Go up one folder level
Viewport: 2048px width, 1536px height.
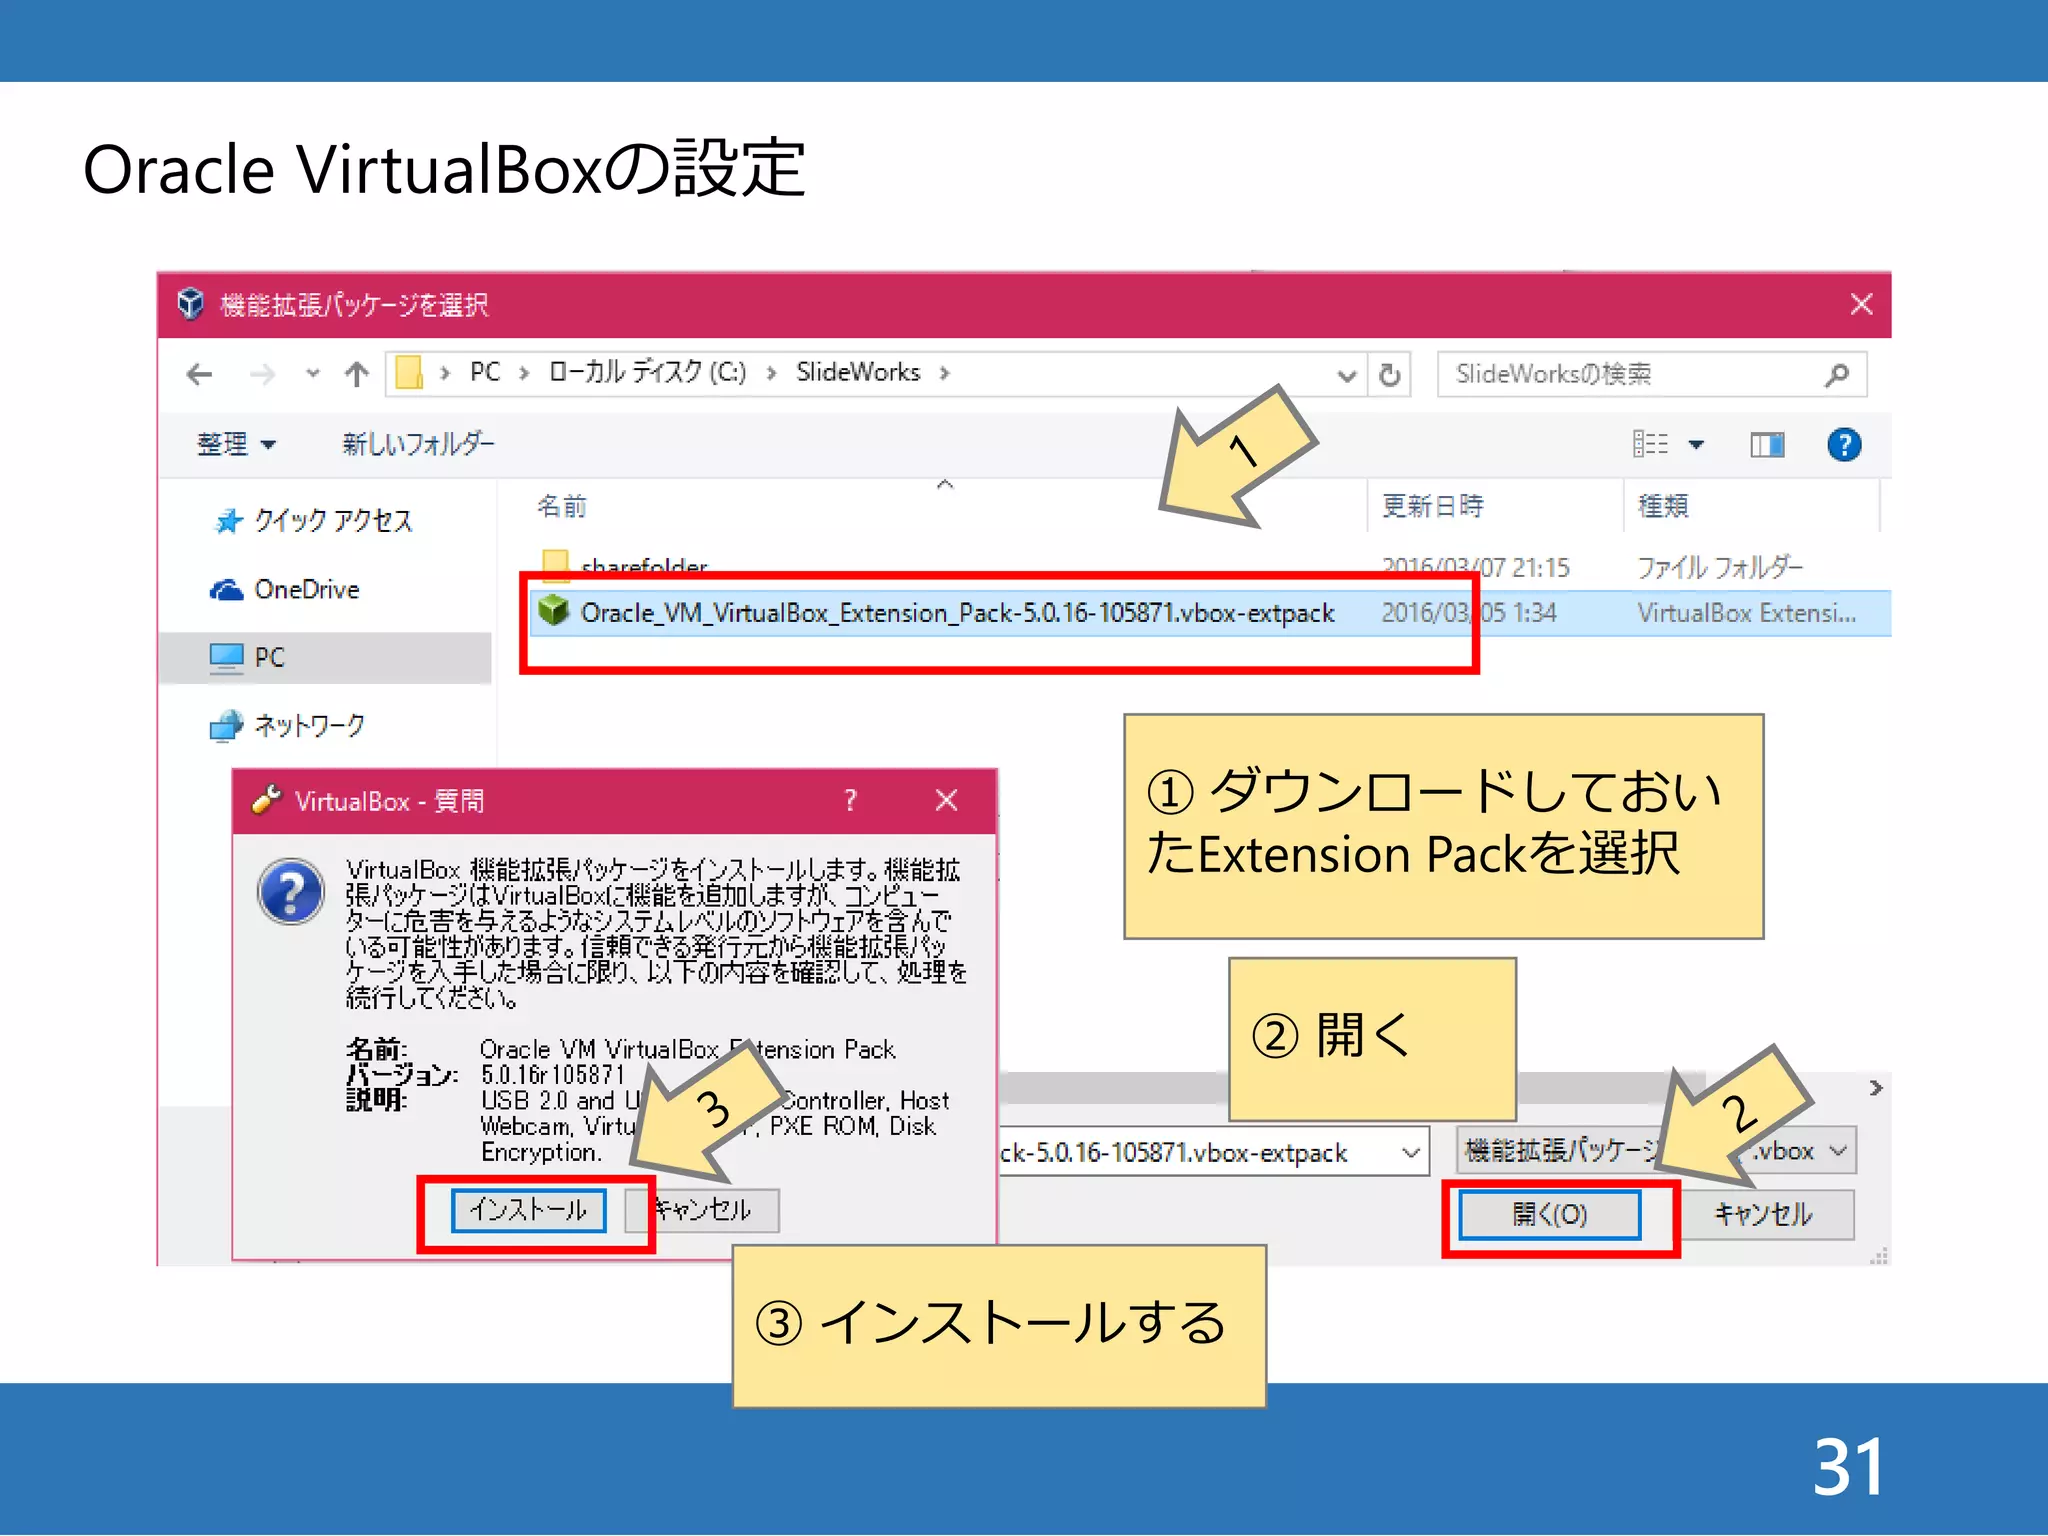point(356,374)
